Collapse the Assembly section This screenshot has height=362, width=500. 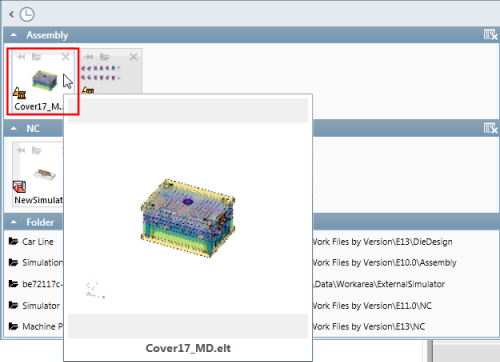click(14, 35)
